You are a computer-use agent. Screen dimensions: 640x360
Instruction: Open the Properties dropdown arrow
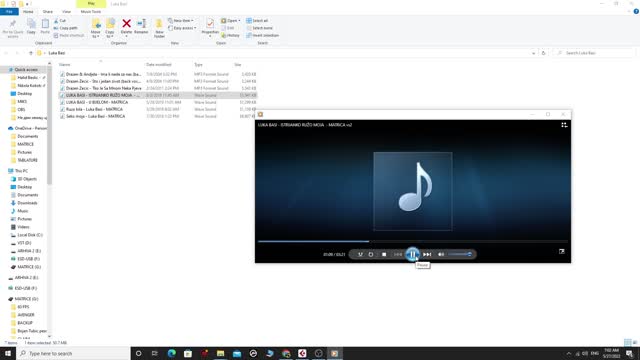point(210,37)
